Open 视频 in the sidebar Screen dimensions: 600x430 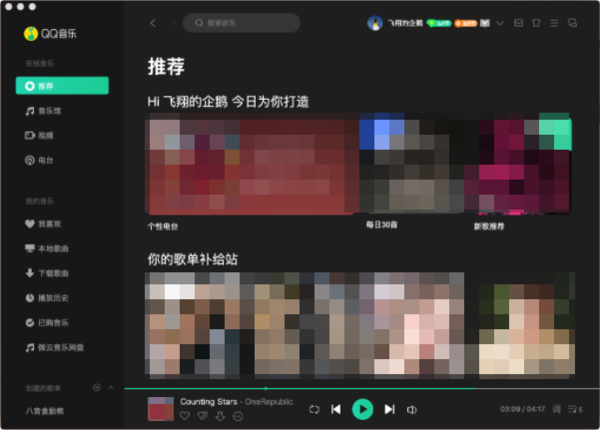[x=39, y=135]
